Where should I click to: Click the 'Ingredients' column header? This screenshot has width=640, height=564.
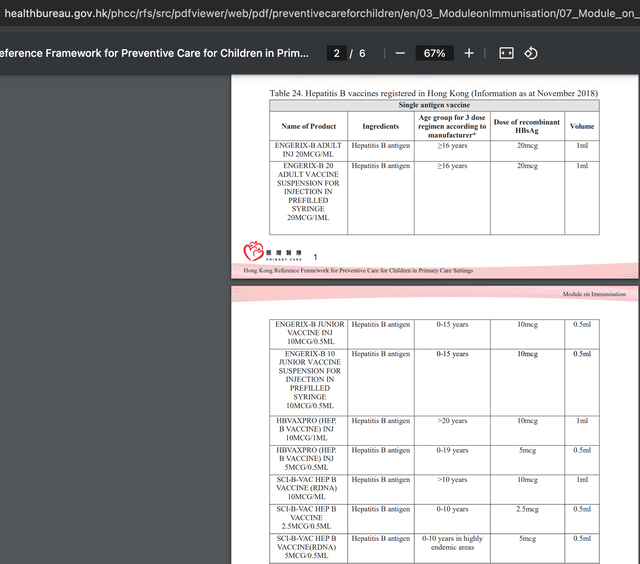point(381,126)
